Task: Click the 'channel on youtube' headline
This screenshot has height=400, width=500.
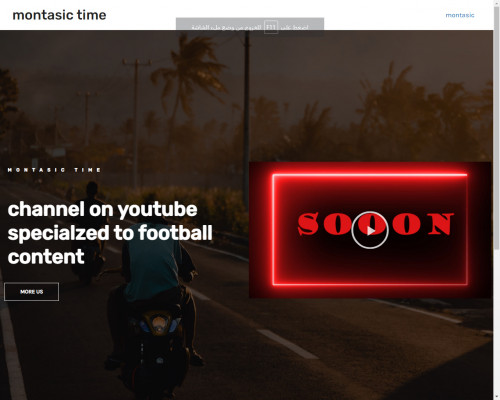Action: [102, 209]
